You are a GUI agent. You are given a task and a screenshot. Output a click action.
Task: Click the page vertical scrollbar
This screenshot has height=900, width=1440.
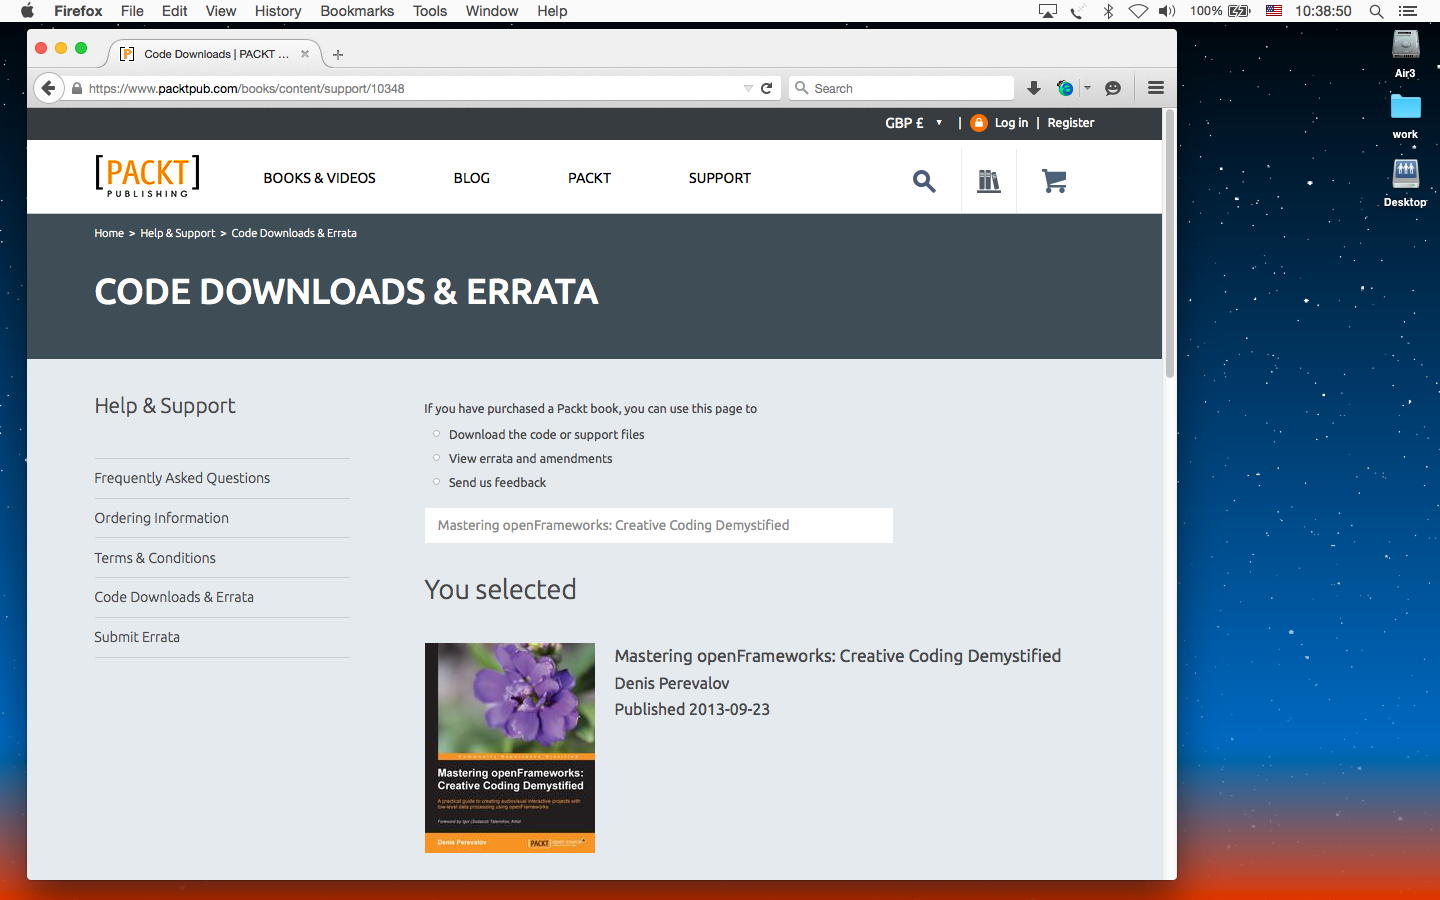click(1169, 243)
